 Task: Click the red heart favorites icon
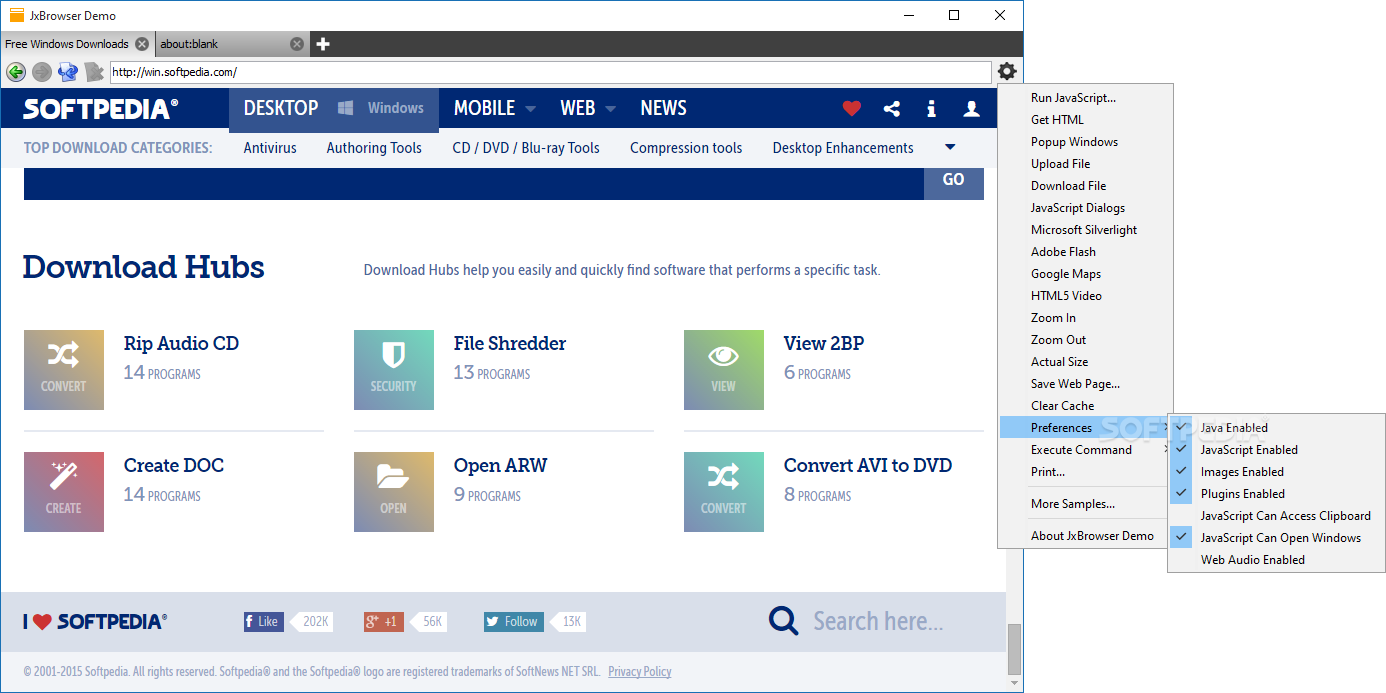tap(852, 109)
